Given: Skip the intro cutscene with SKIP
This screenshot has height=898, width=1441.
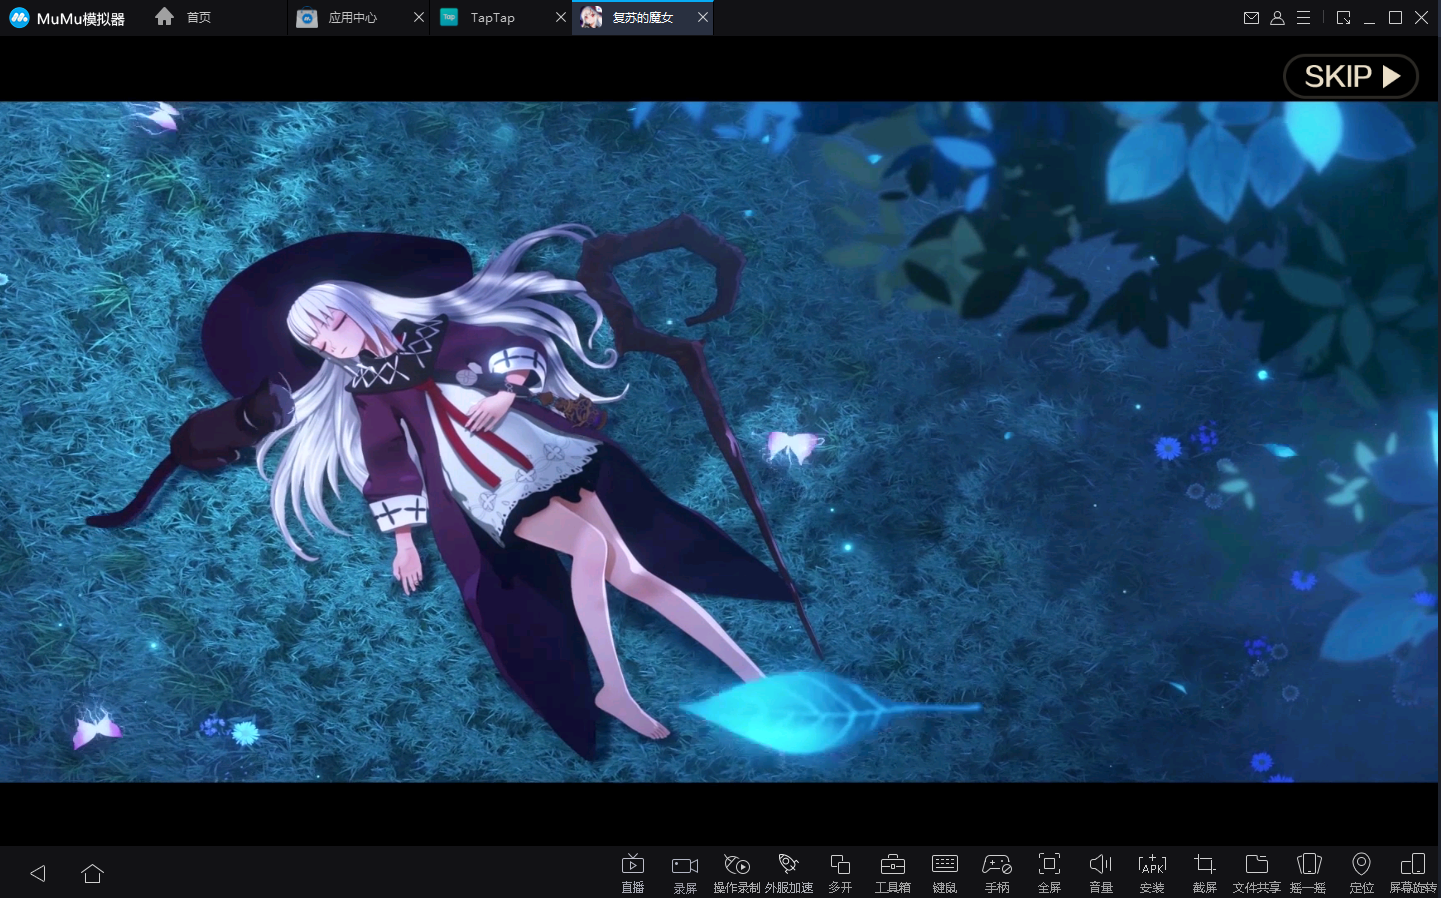Looking at the screenshot, I should (x=1350, y=77).
